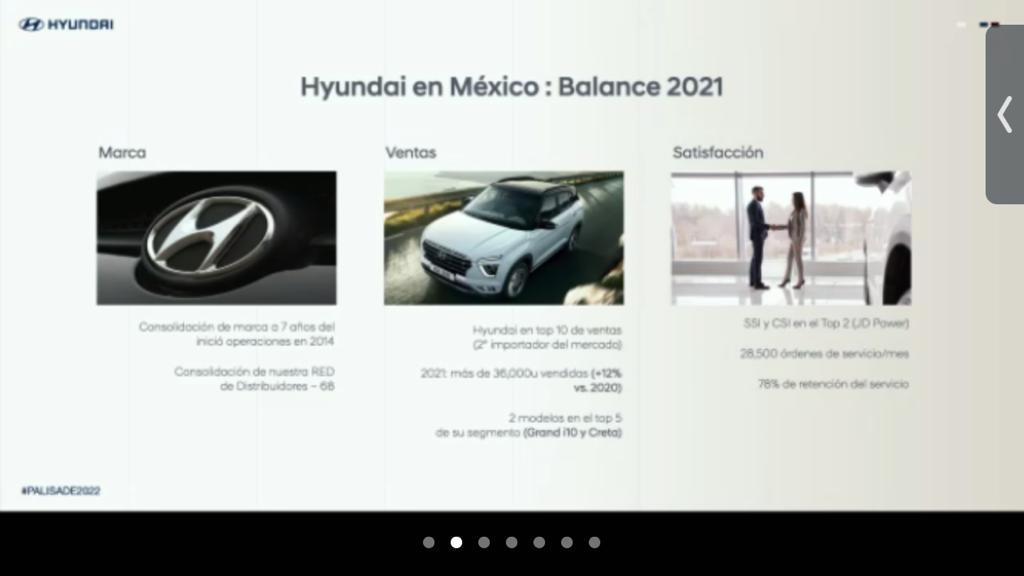Screen dimensions: 1024x576
Task: Click the Hyundai logo in the top-left corner
Action: pyautogui.click(x=65, y=24)
